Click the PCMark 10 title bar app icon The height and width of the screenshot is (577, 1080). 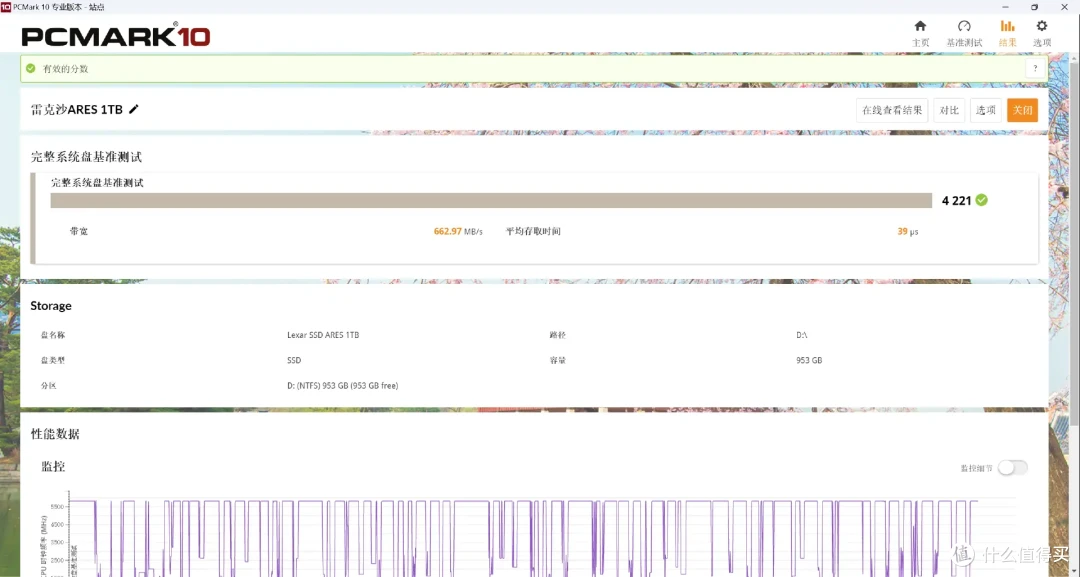6,6
